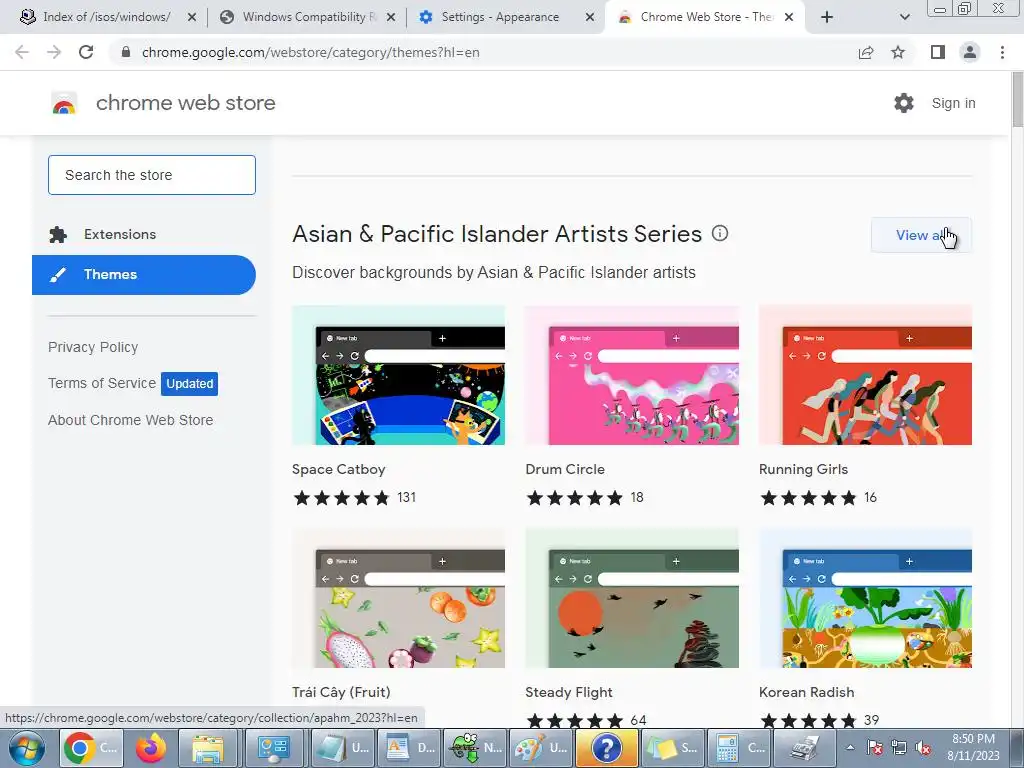Close the Windows Compatibility tab
Image resolution: width=1024 pixels, height=768 pixels.
[391, 17]
